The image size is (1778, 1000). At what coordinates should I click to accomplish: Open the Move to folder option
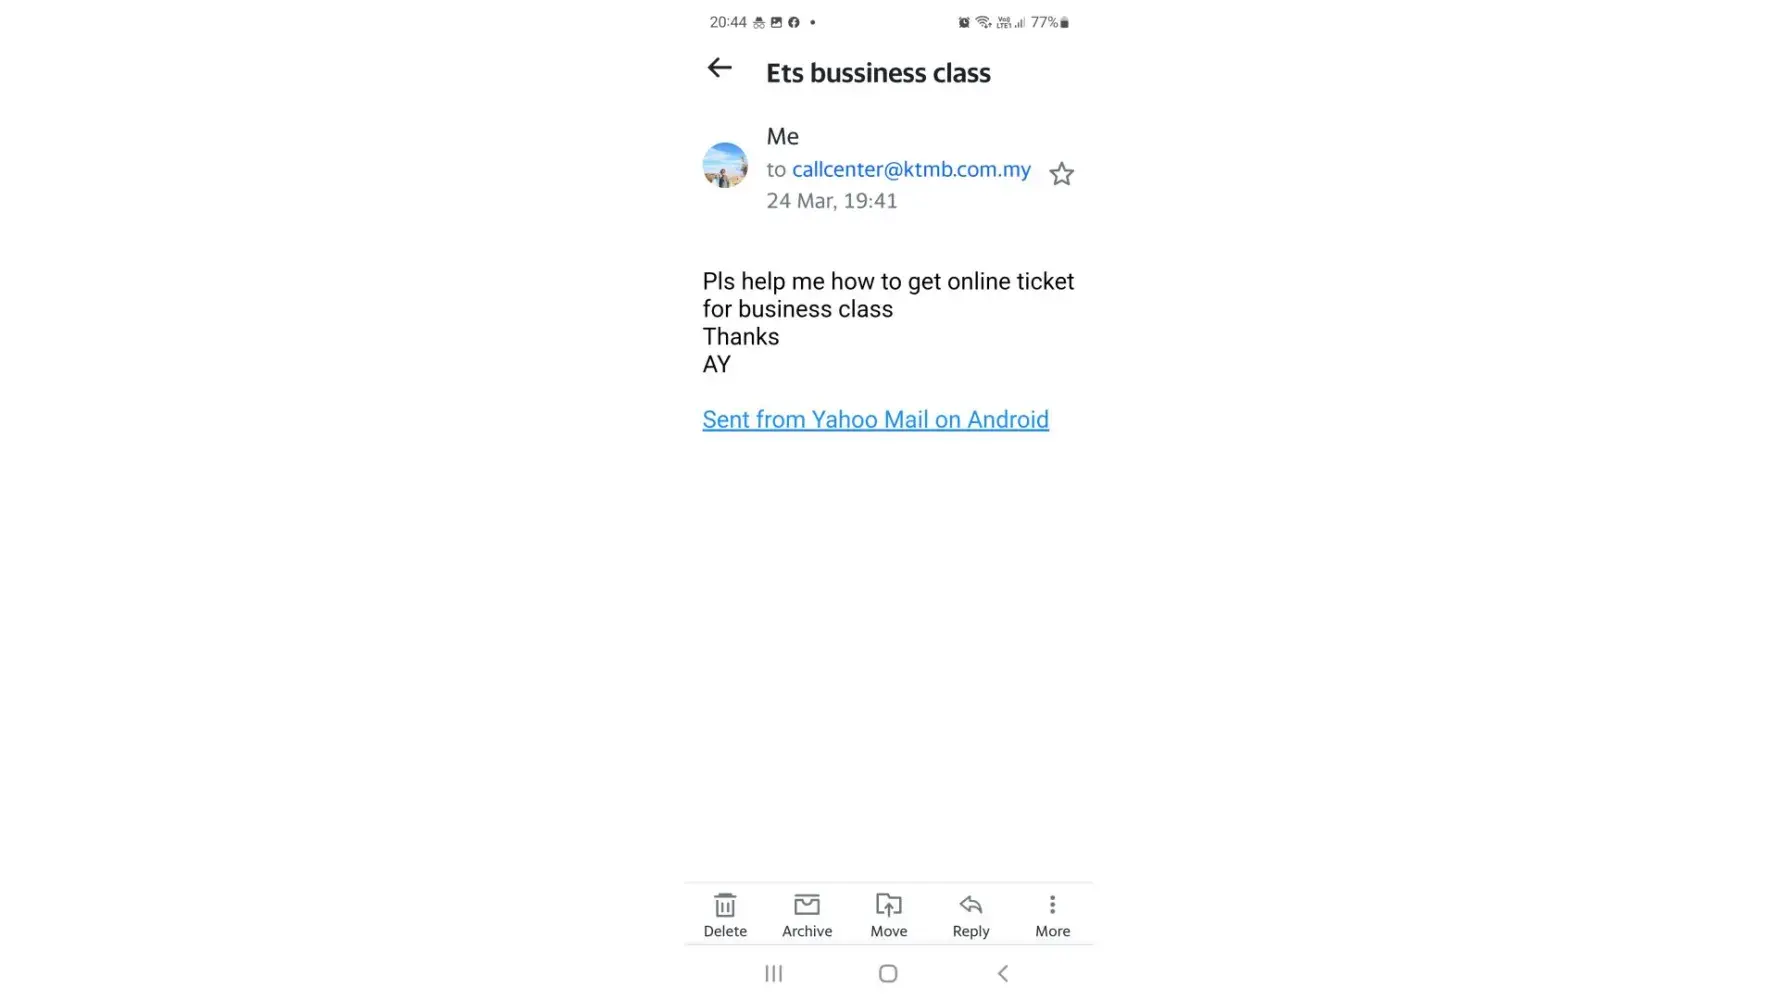[x=888, y=915]
